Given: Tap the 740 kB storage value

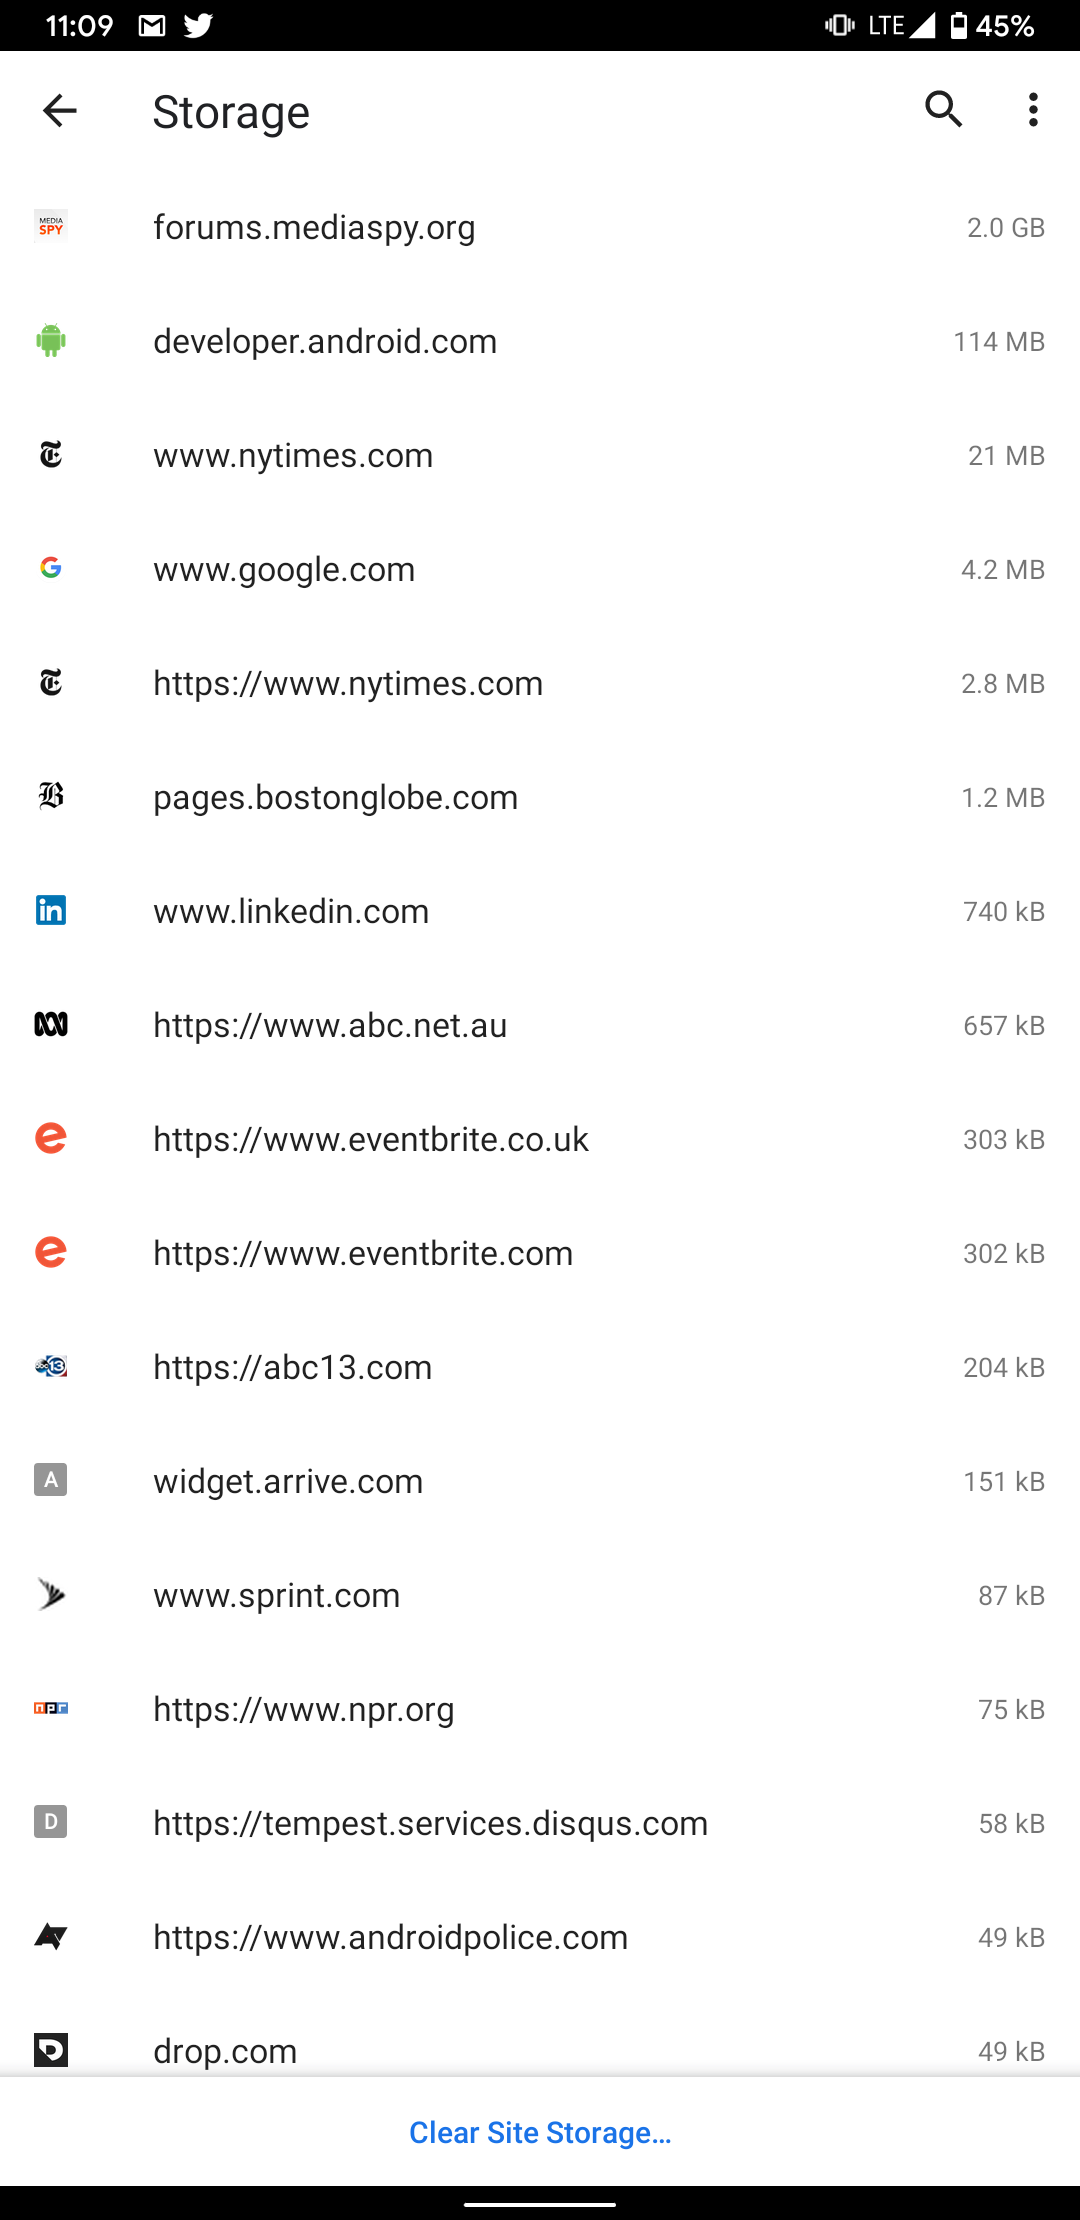Looking at the screenshot, I should [1004, 912].
